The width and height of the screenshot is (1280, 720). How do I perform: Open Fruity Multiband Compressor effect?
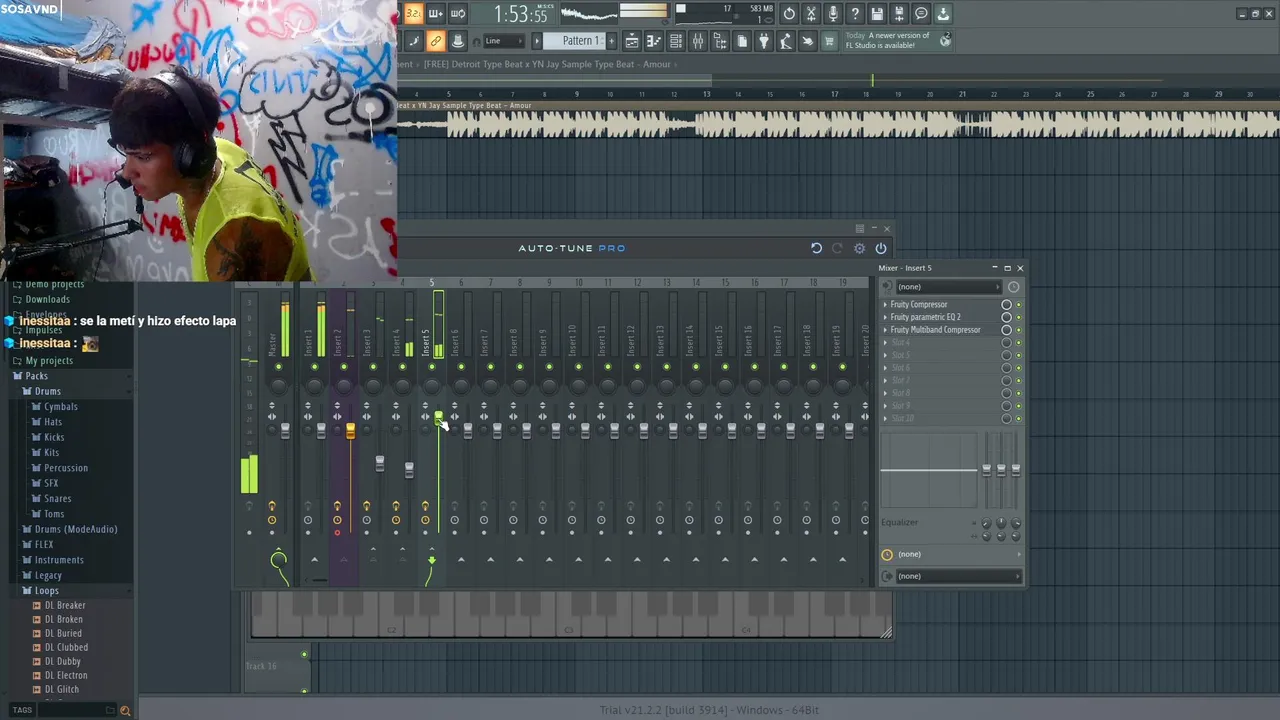(x=935, y=330)
